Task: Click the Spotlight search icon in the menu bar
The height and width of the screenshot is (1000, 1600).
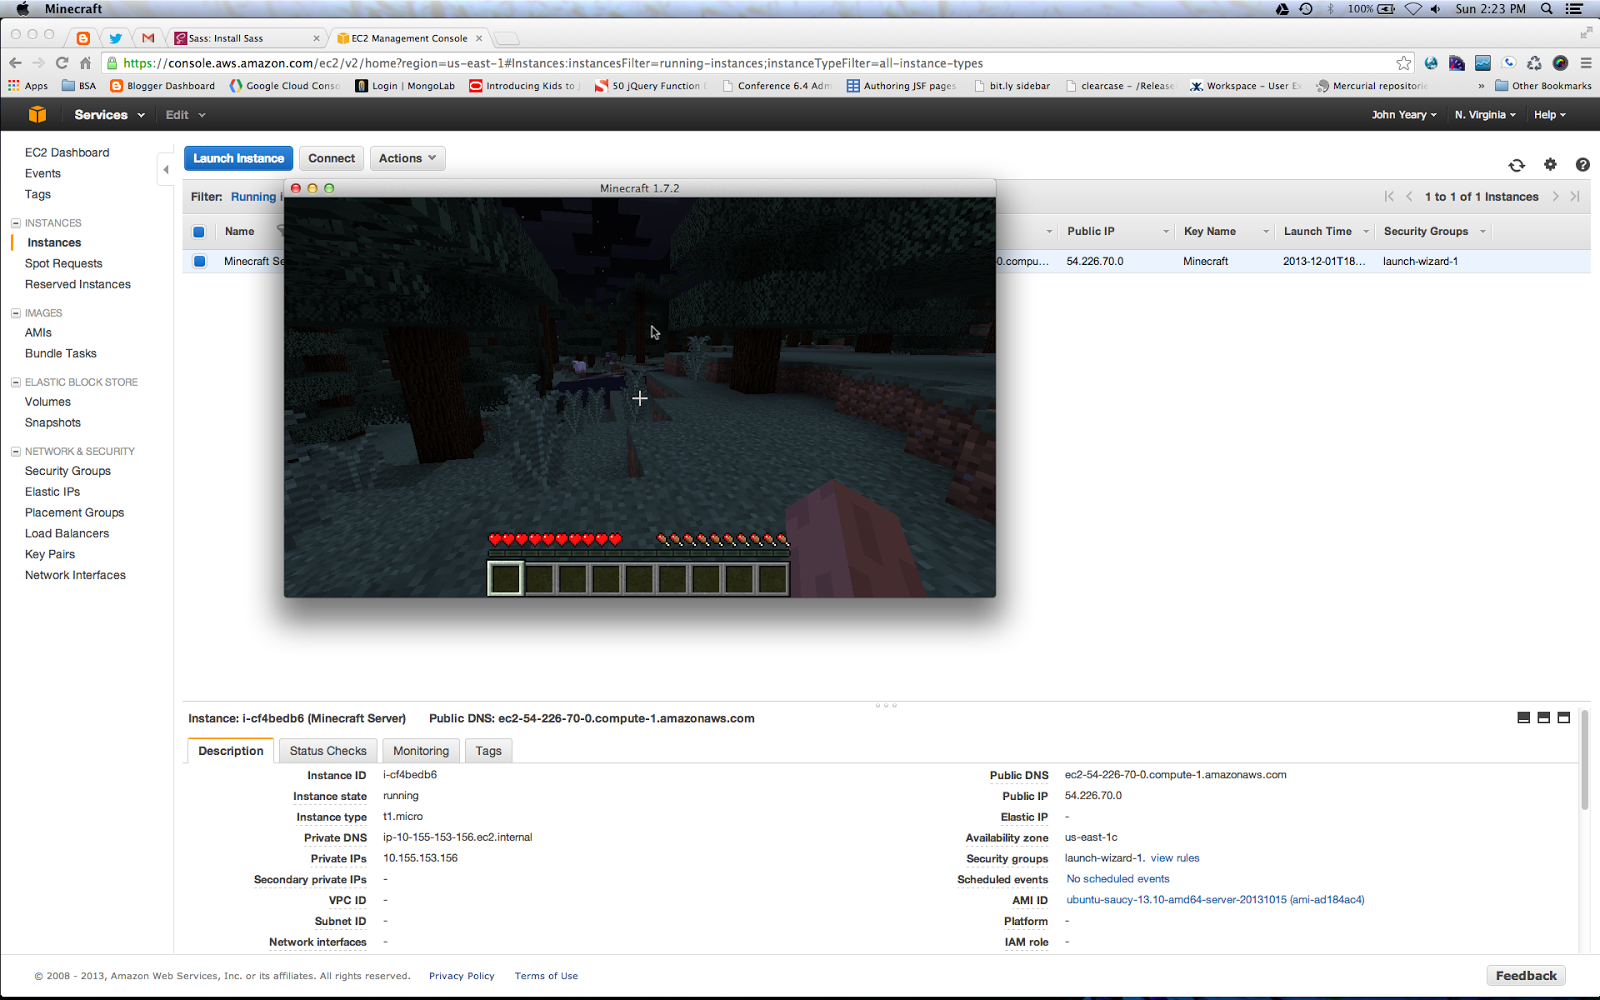Action: (x=1547, y=9)
